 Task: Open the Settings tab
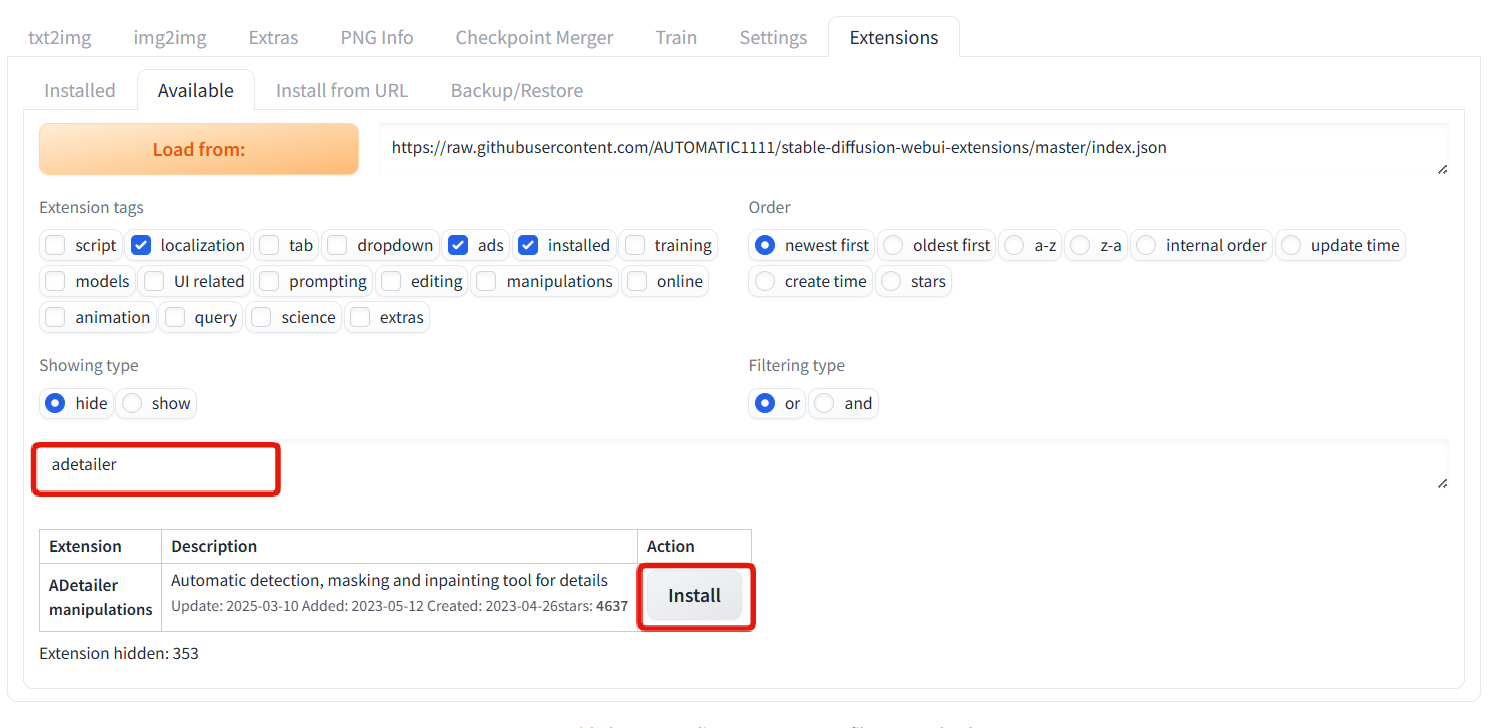point(773,37)
